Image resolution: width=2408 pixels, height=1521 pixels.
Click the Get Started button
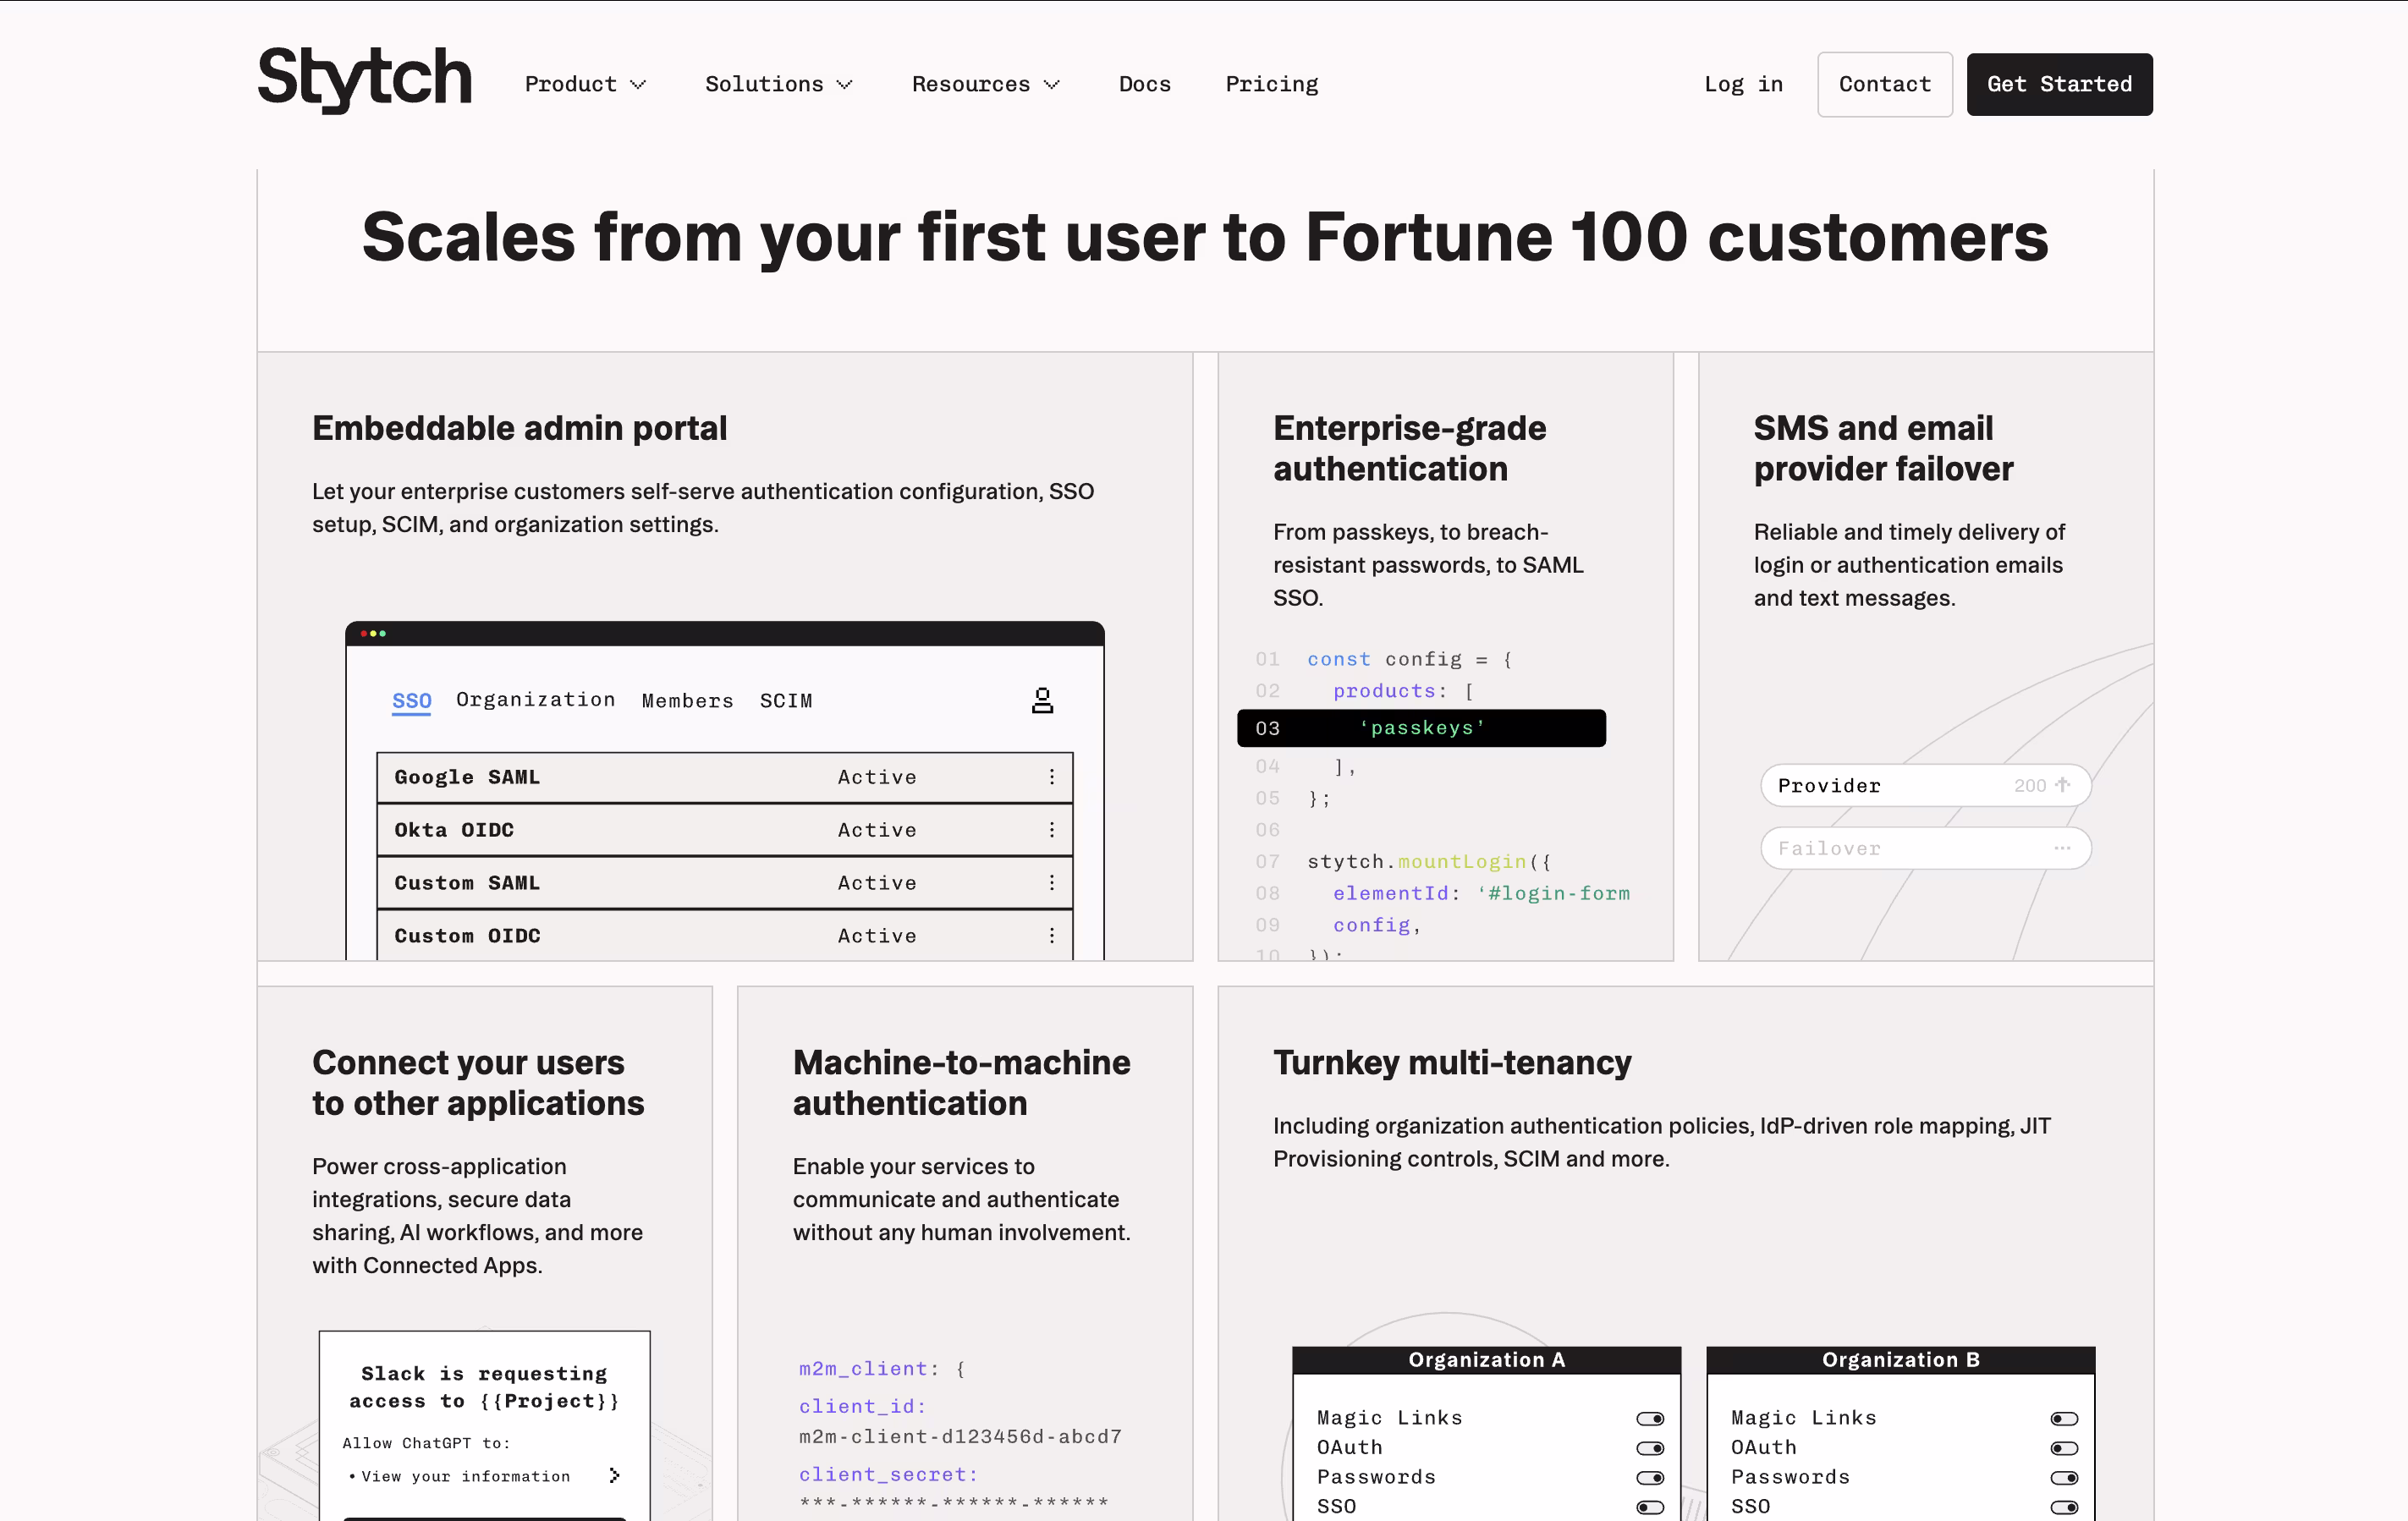2058,84
